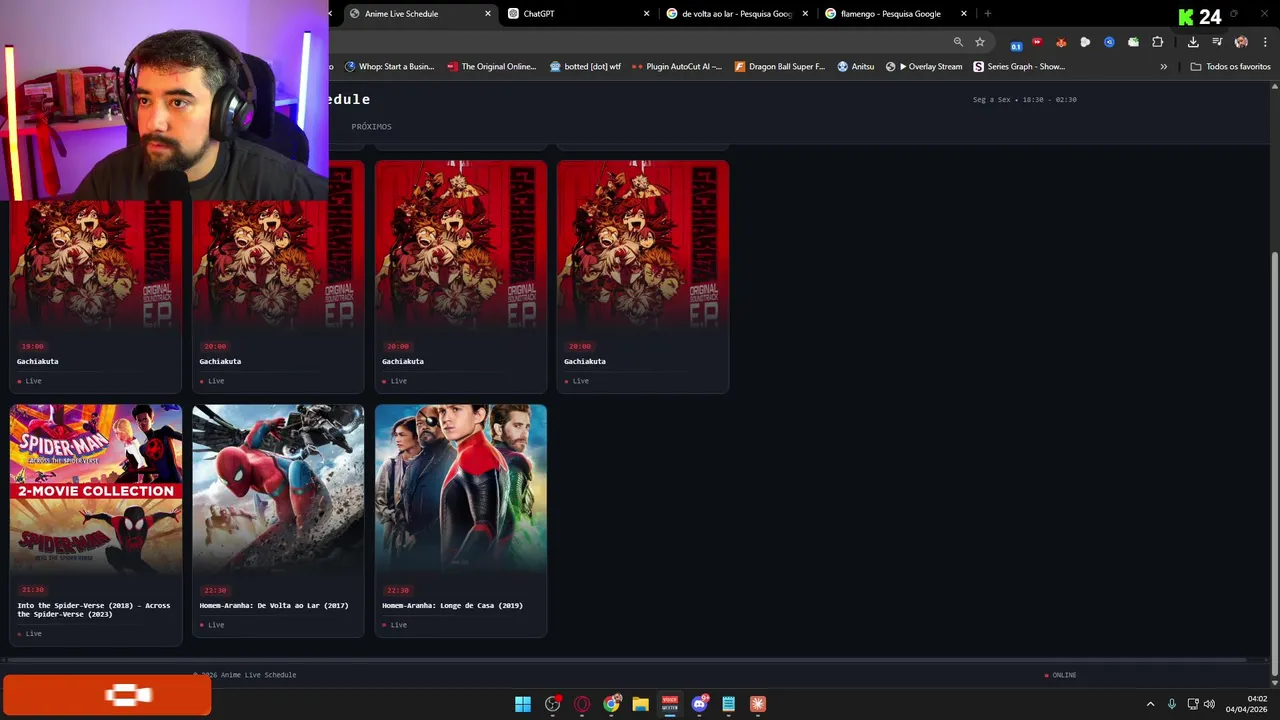Open the 'de volta ao lar' Google search tab

pyautogui.click(x=737, y=14)
